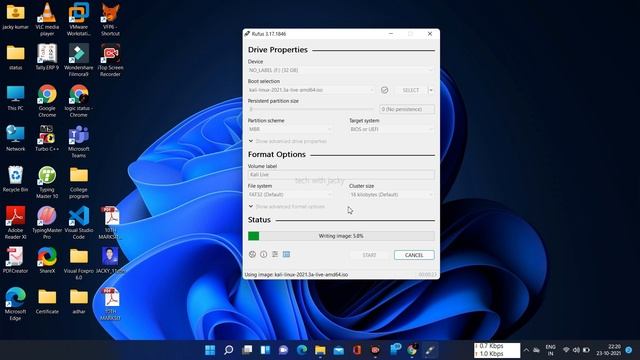Open the JACKY photo thumbnail on desktop
This screenshot has width=640, height=360.
click(x=110, y=260)
